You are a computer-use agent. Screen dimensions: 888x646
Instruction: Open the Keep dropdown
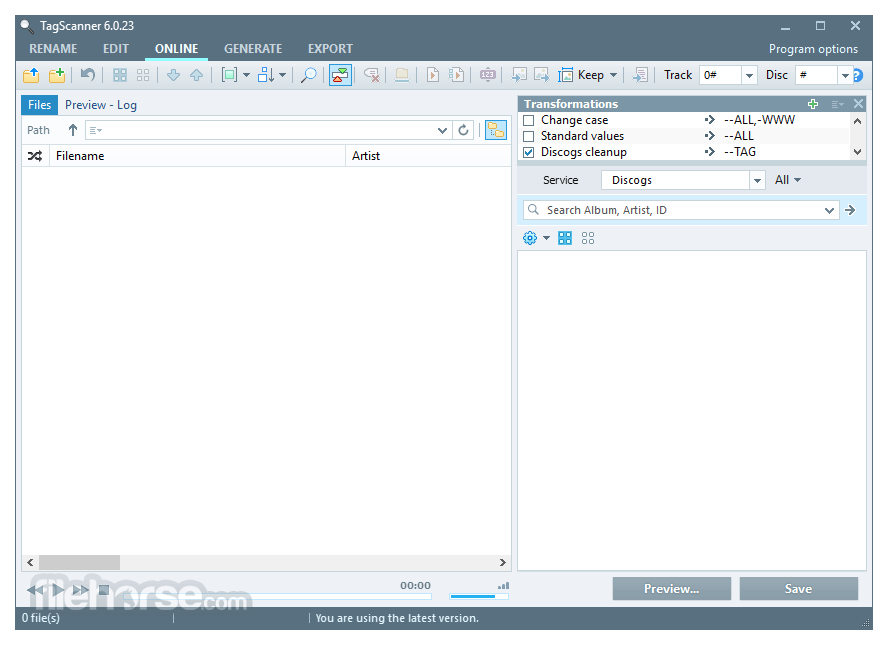click(597, 75)
